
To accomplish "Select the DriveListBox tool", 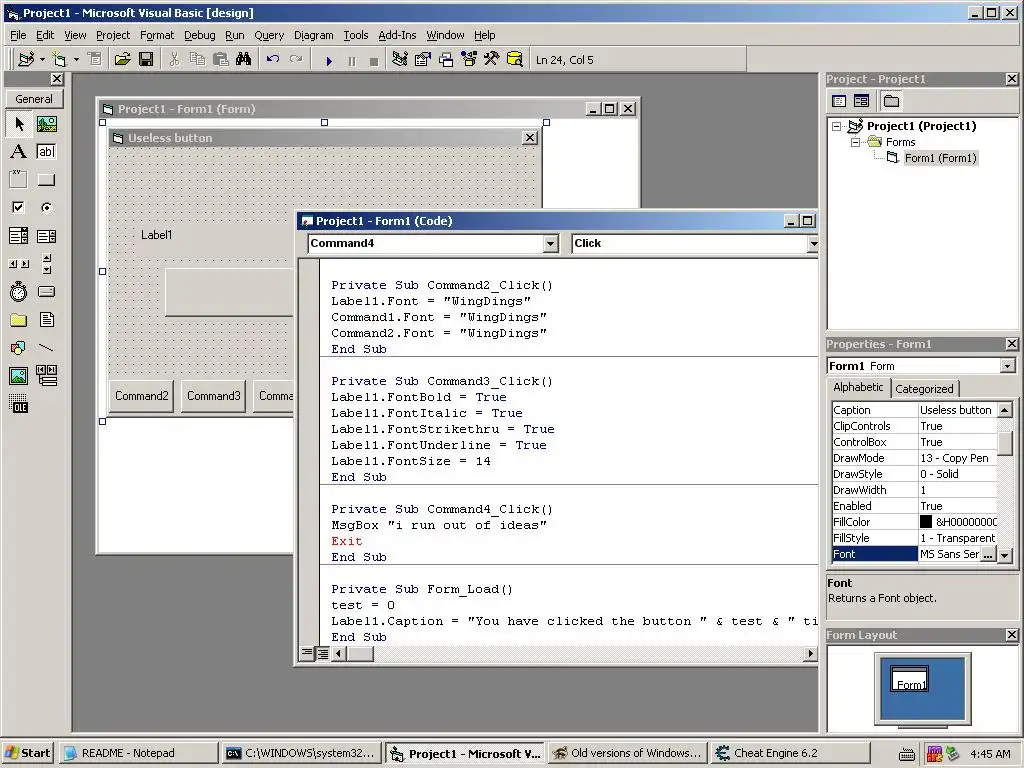I will (x=46, y=292).
